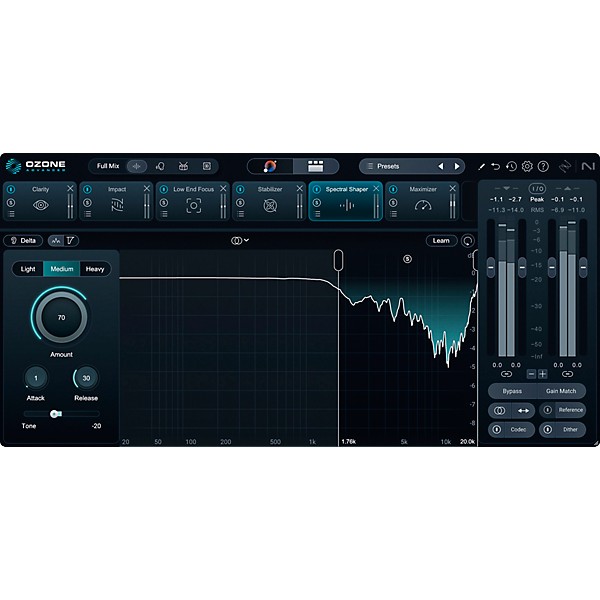Viewport: 600px width, 600px height.
Task: Enable Gain Match
Action: pos(561,391)
